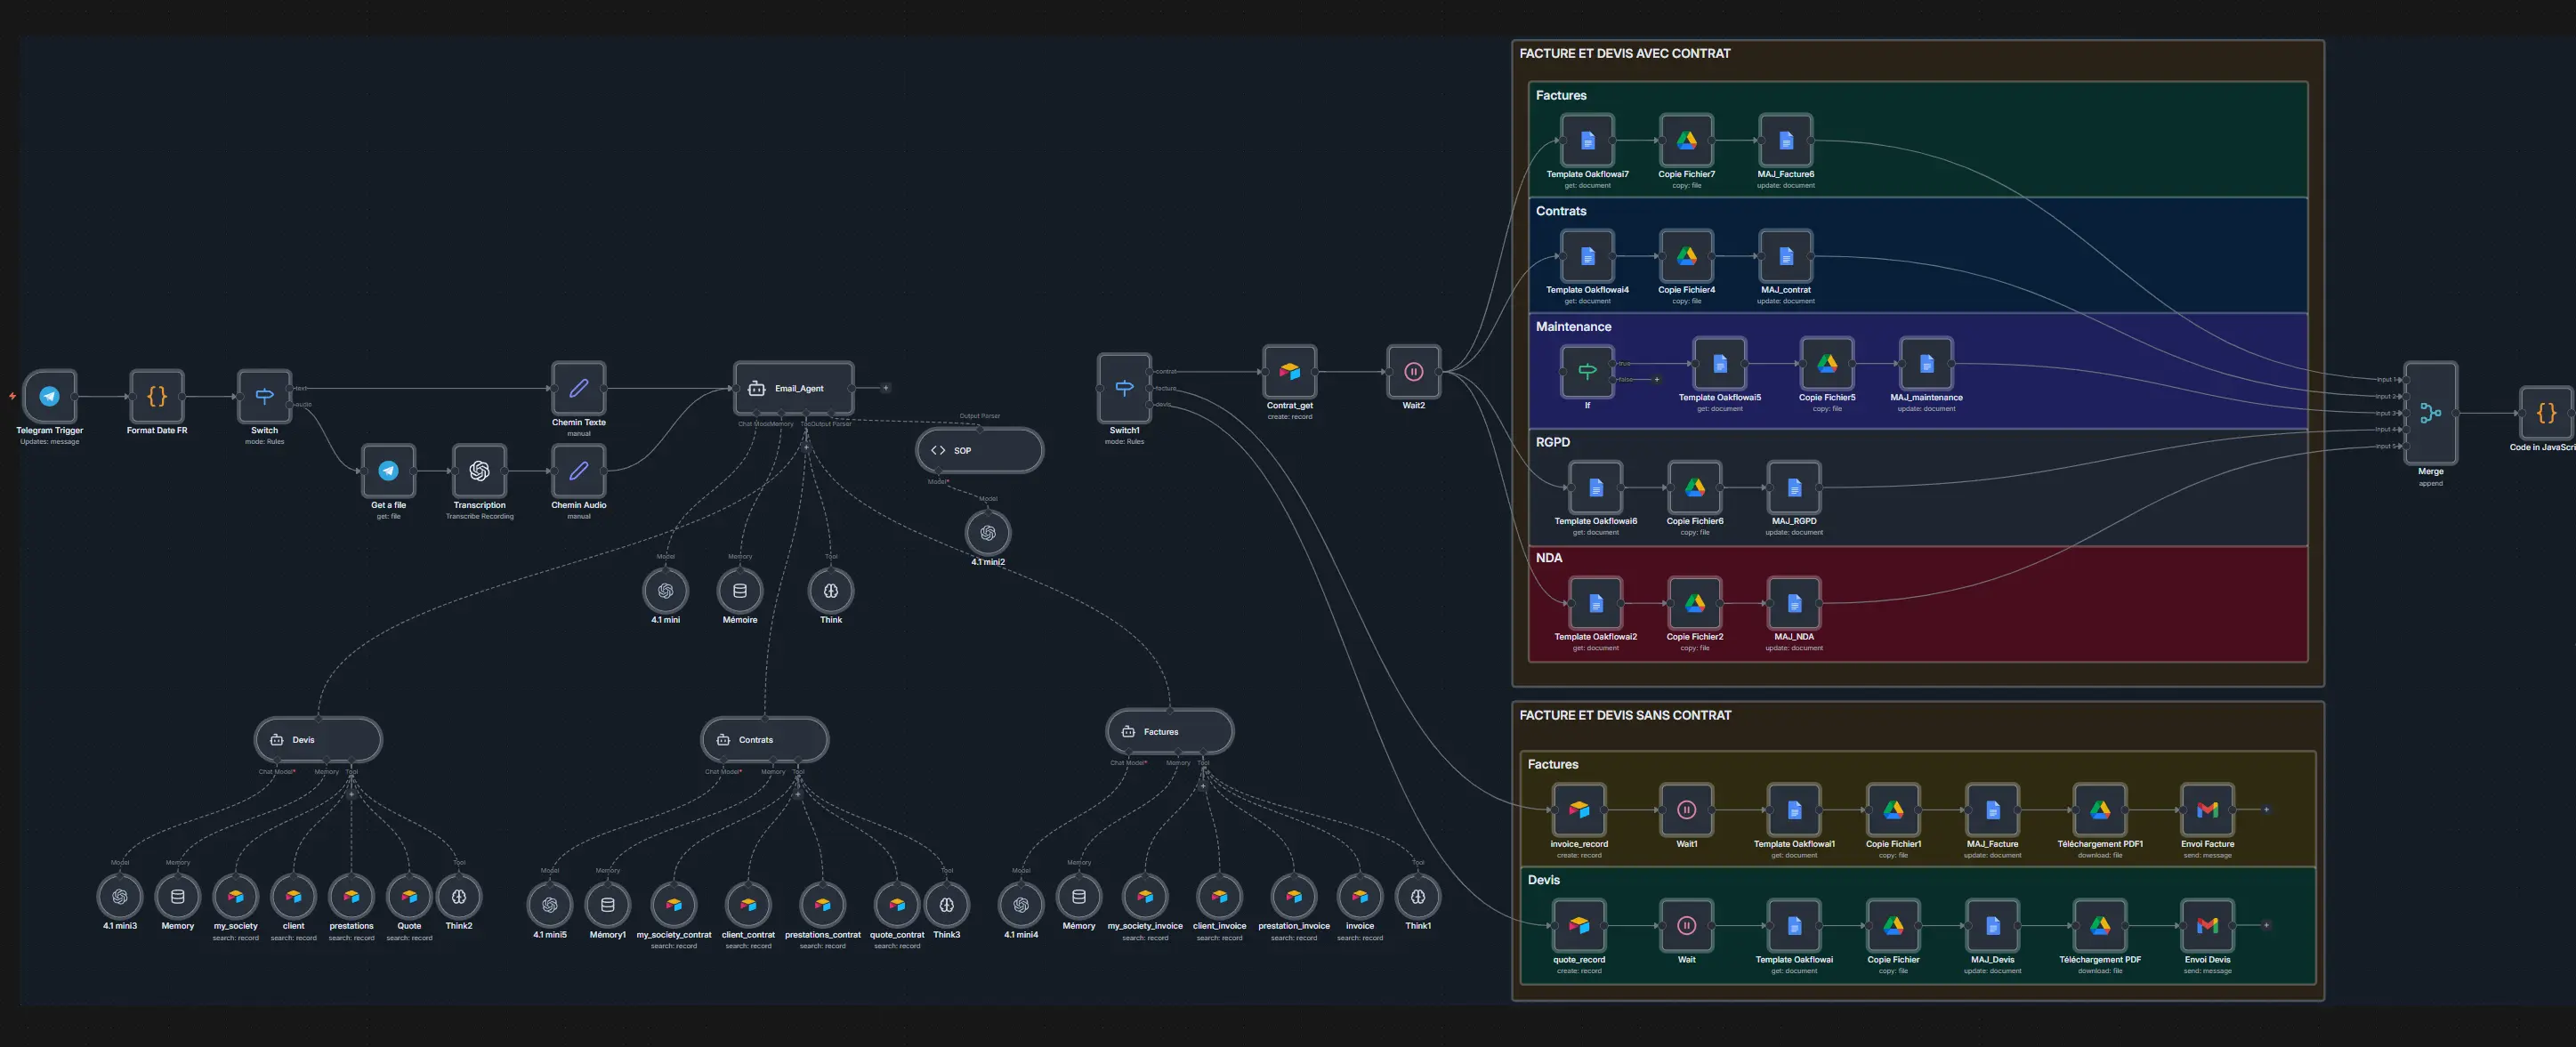
Task: Click the Wait2 pause node
Action: pos(1413,371)
